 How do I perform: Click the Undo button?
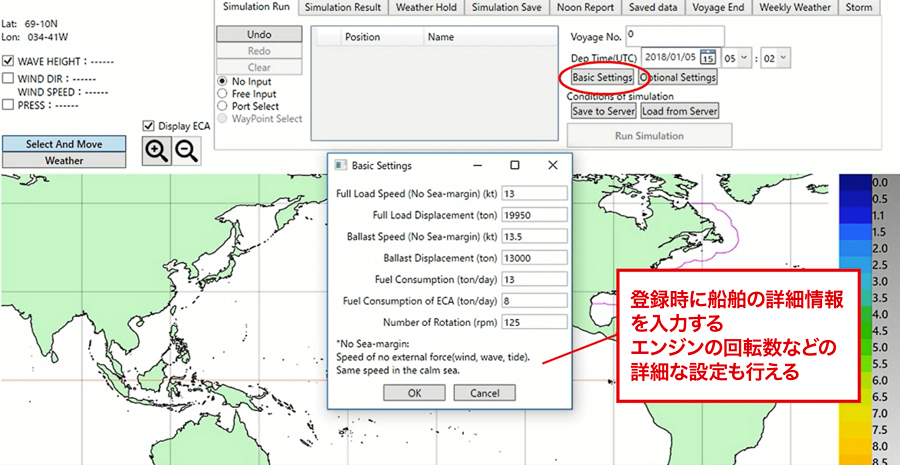pyautogui.click(x=259, y=34)
